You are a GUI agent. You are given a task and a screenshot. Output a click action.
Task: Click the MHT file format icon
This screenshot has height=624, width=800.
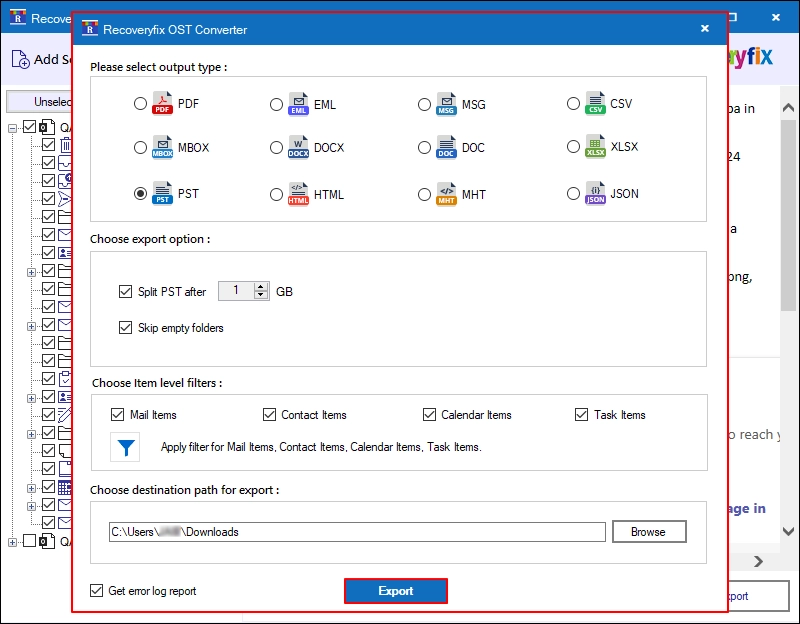point(446,194)
